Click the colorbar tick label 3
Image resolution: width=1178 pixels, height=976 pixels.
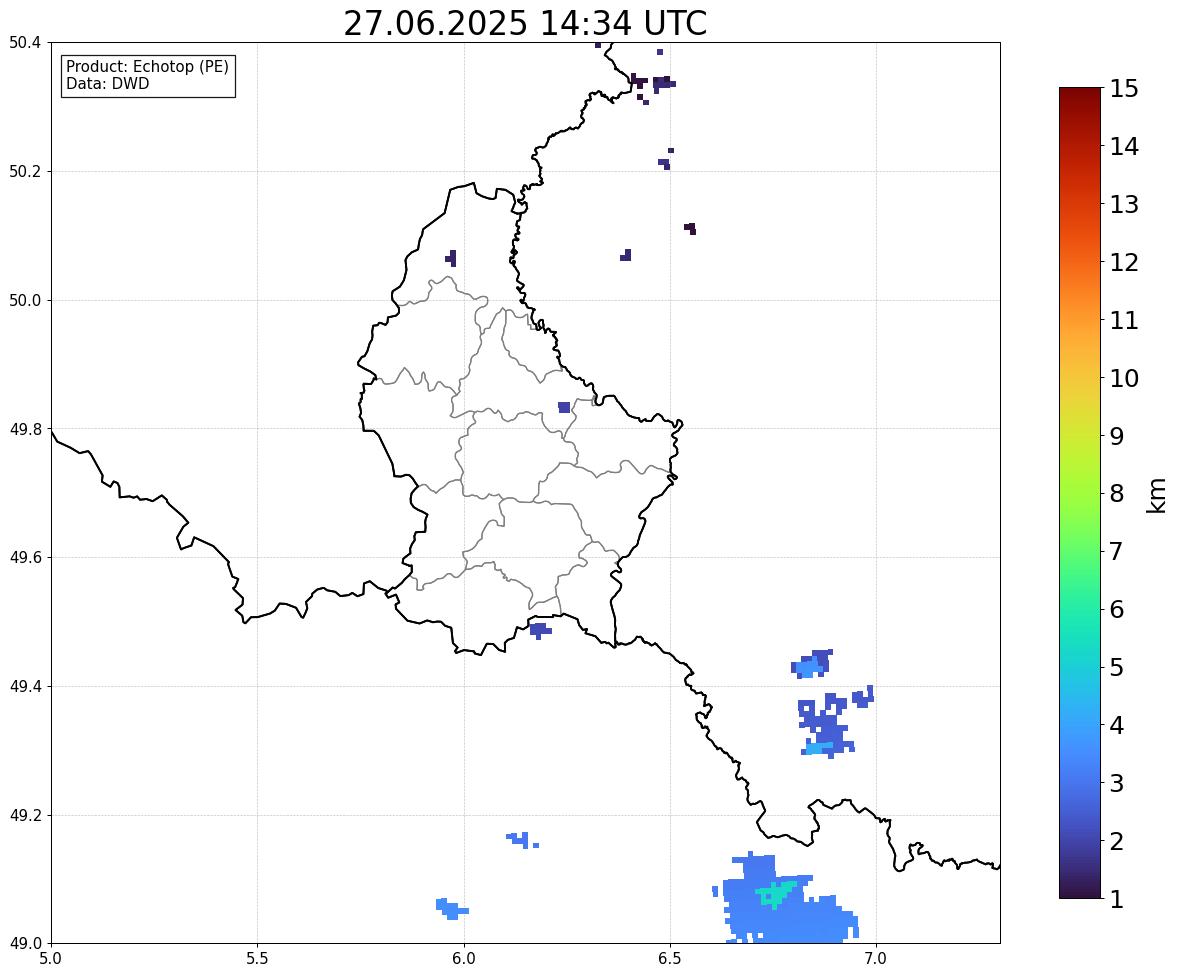pyautogui.click(x=1117, y=783)
